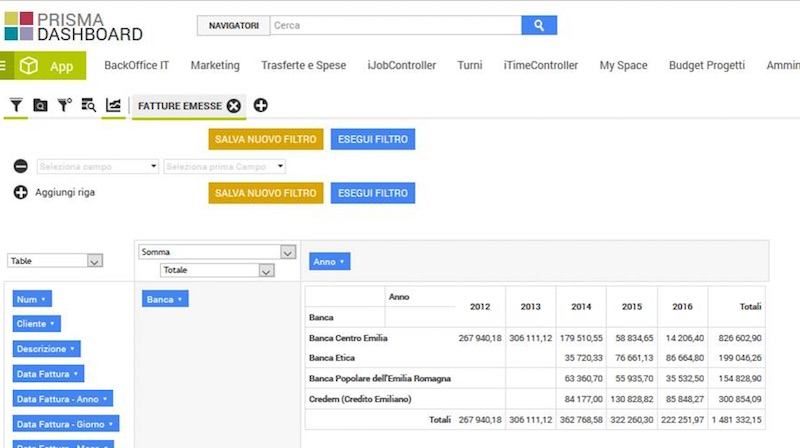This screenshot has height=448, width=800.
Task: Click the lower Salva Nuovo Filtro button
Action: 266,193
